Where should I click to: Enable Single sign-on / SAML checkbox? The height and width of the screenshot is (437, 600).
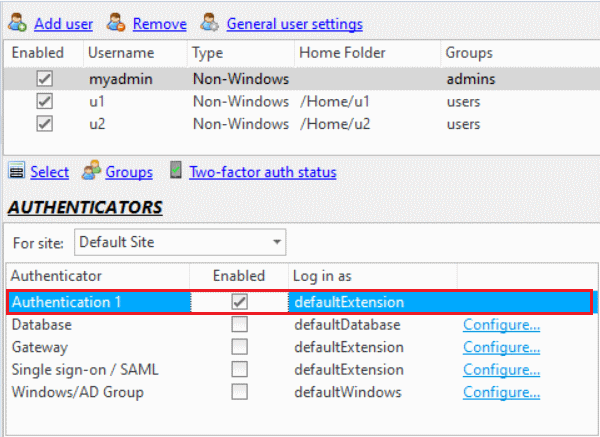tap(239, 370)
